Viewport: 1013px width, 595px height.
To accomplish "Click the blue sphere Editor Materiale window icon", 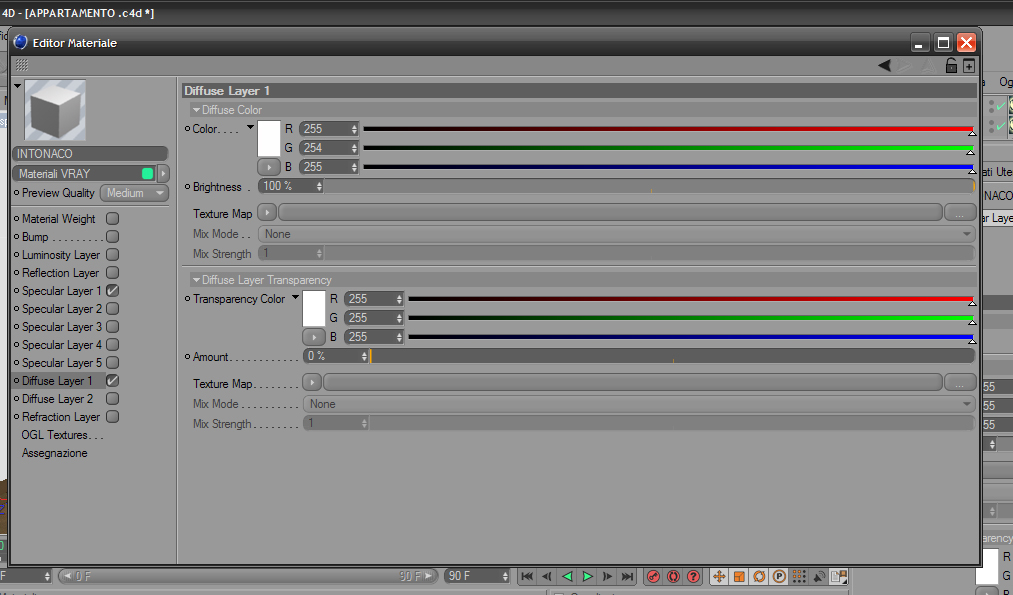I will pyautogui.click(x=21, y=43).
